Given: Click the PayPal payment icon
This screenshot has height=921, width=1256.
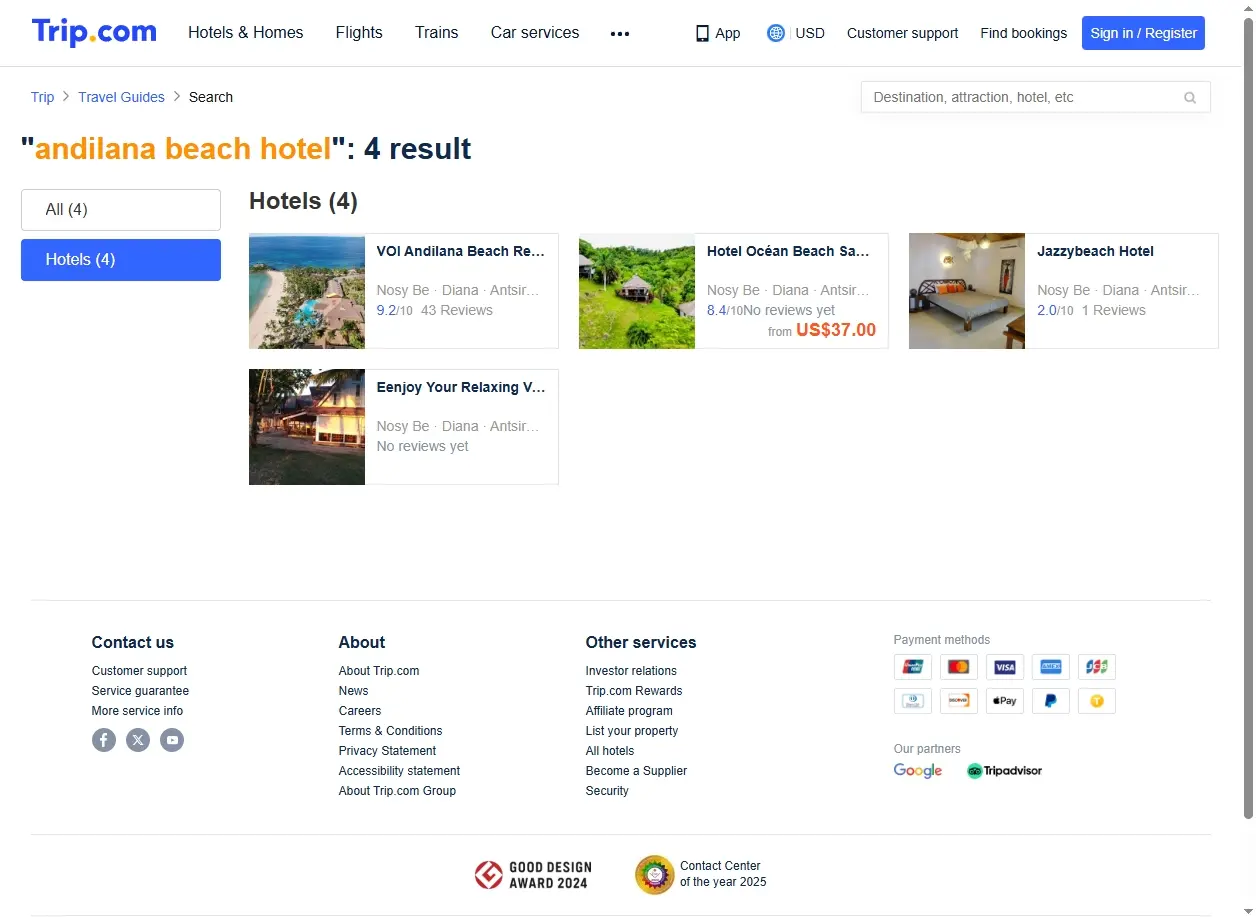Looking at the screenshot, I should (x=1051, y=701).
